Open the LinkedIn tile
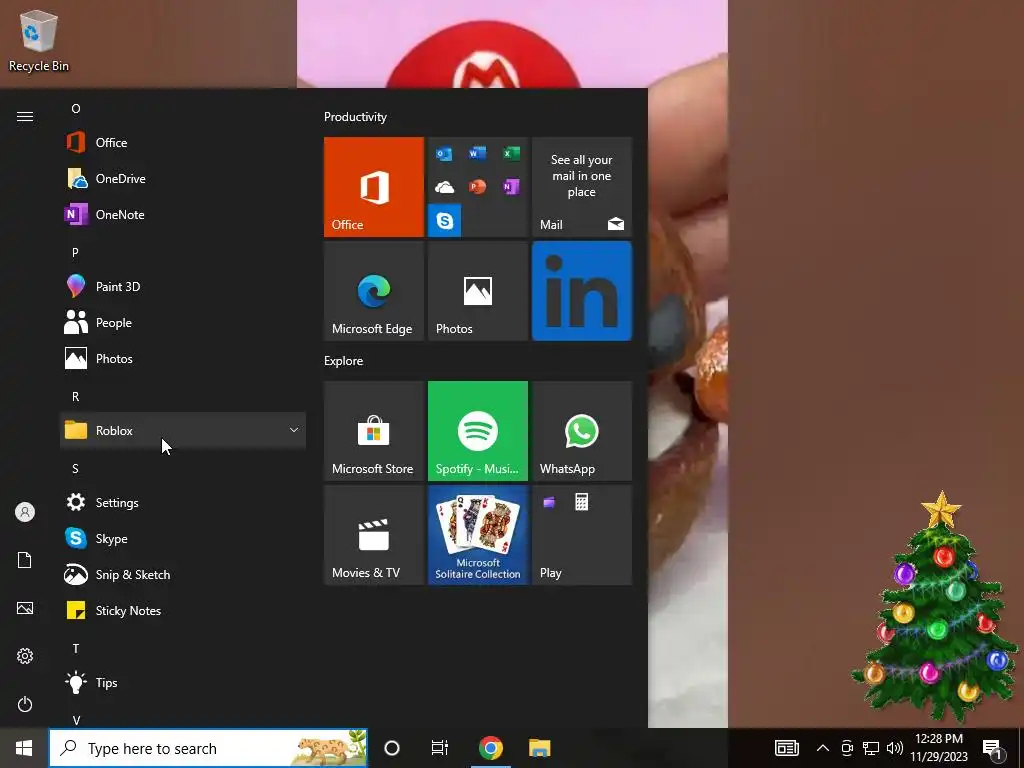Screen dimensions: 1024x768 [582, 291]
